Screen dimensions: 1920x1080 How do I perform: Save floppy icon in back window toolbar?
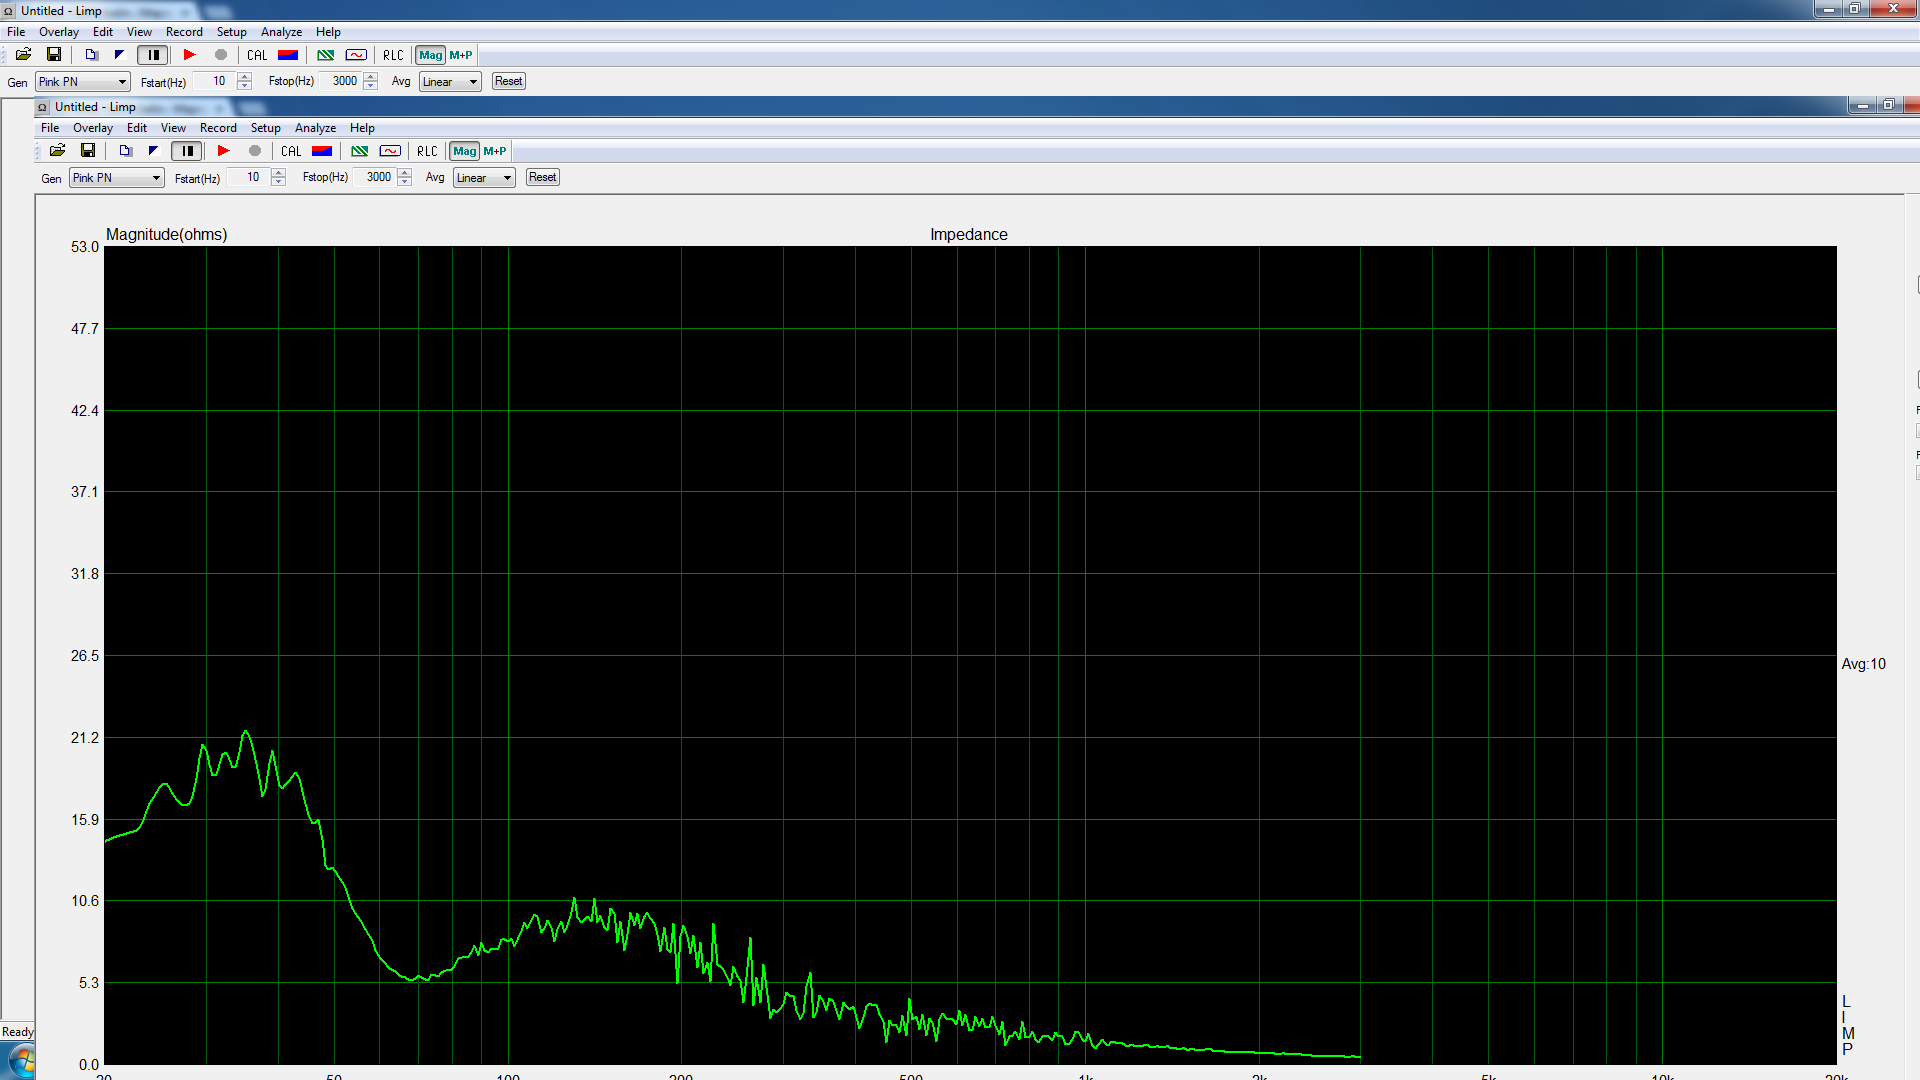[54, 55]
